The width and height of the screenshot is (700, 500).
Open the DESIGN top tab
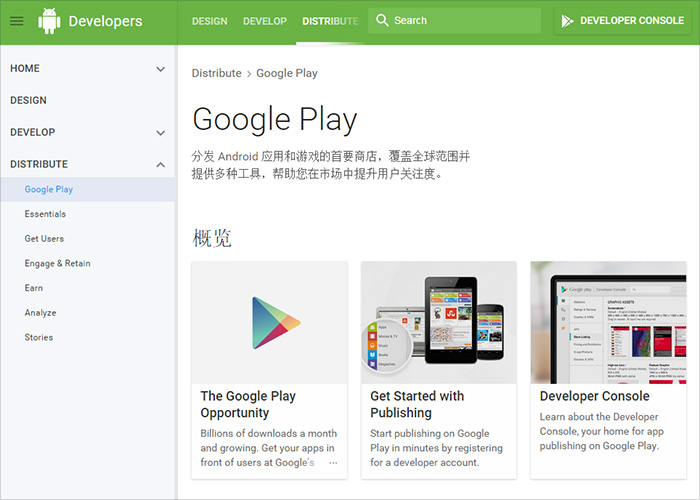click(209, 21)
